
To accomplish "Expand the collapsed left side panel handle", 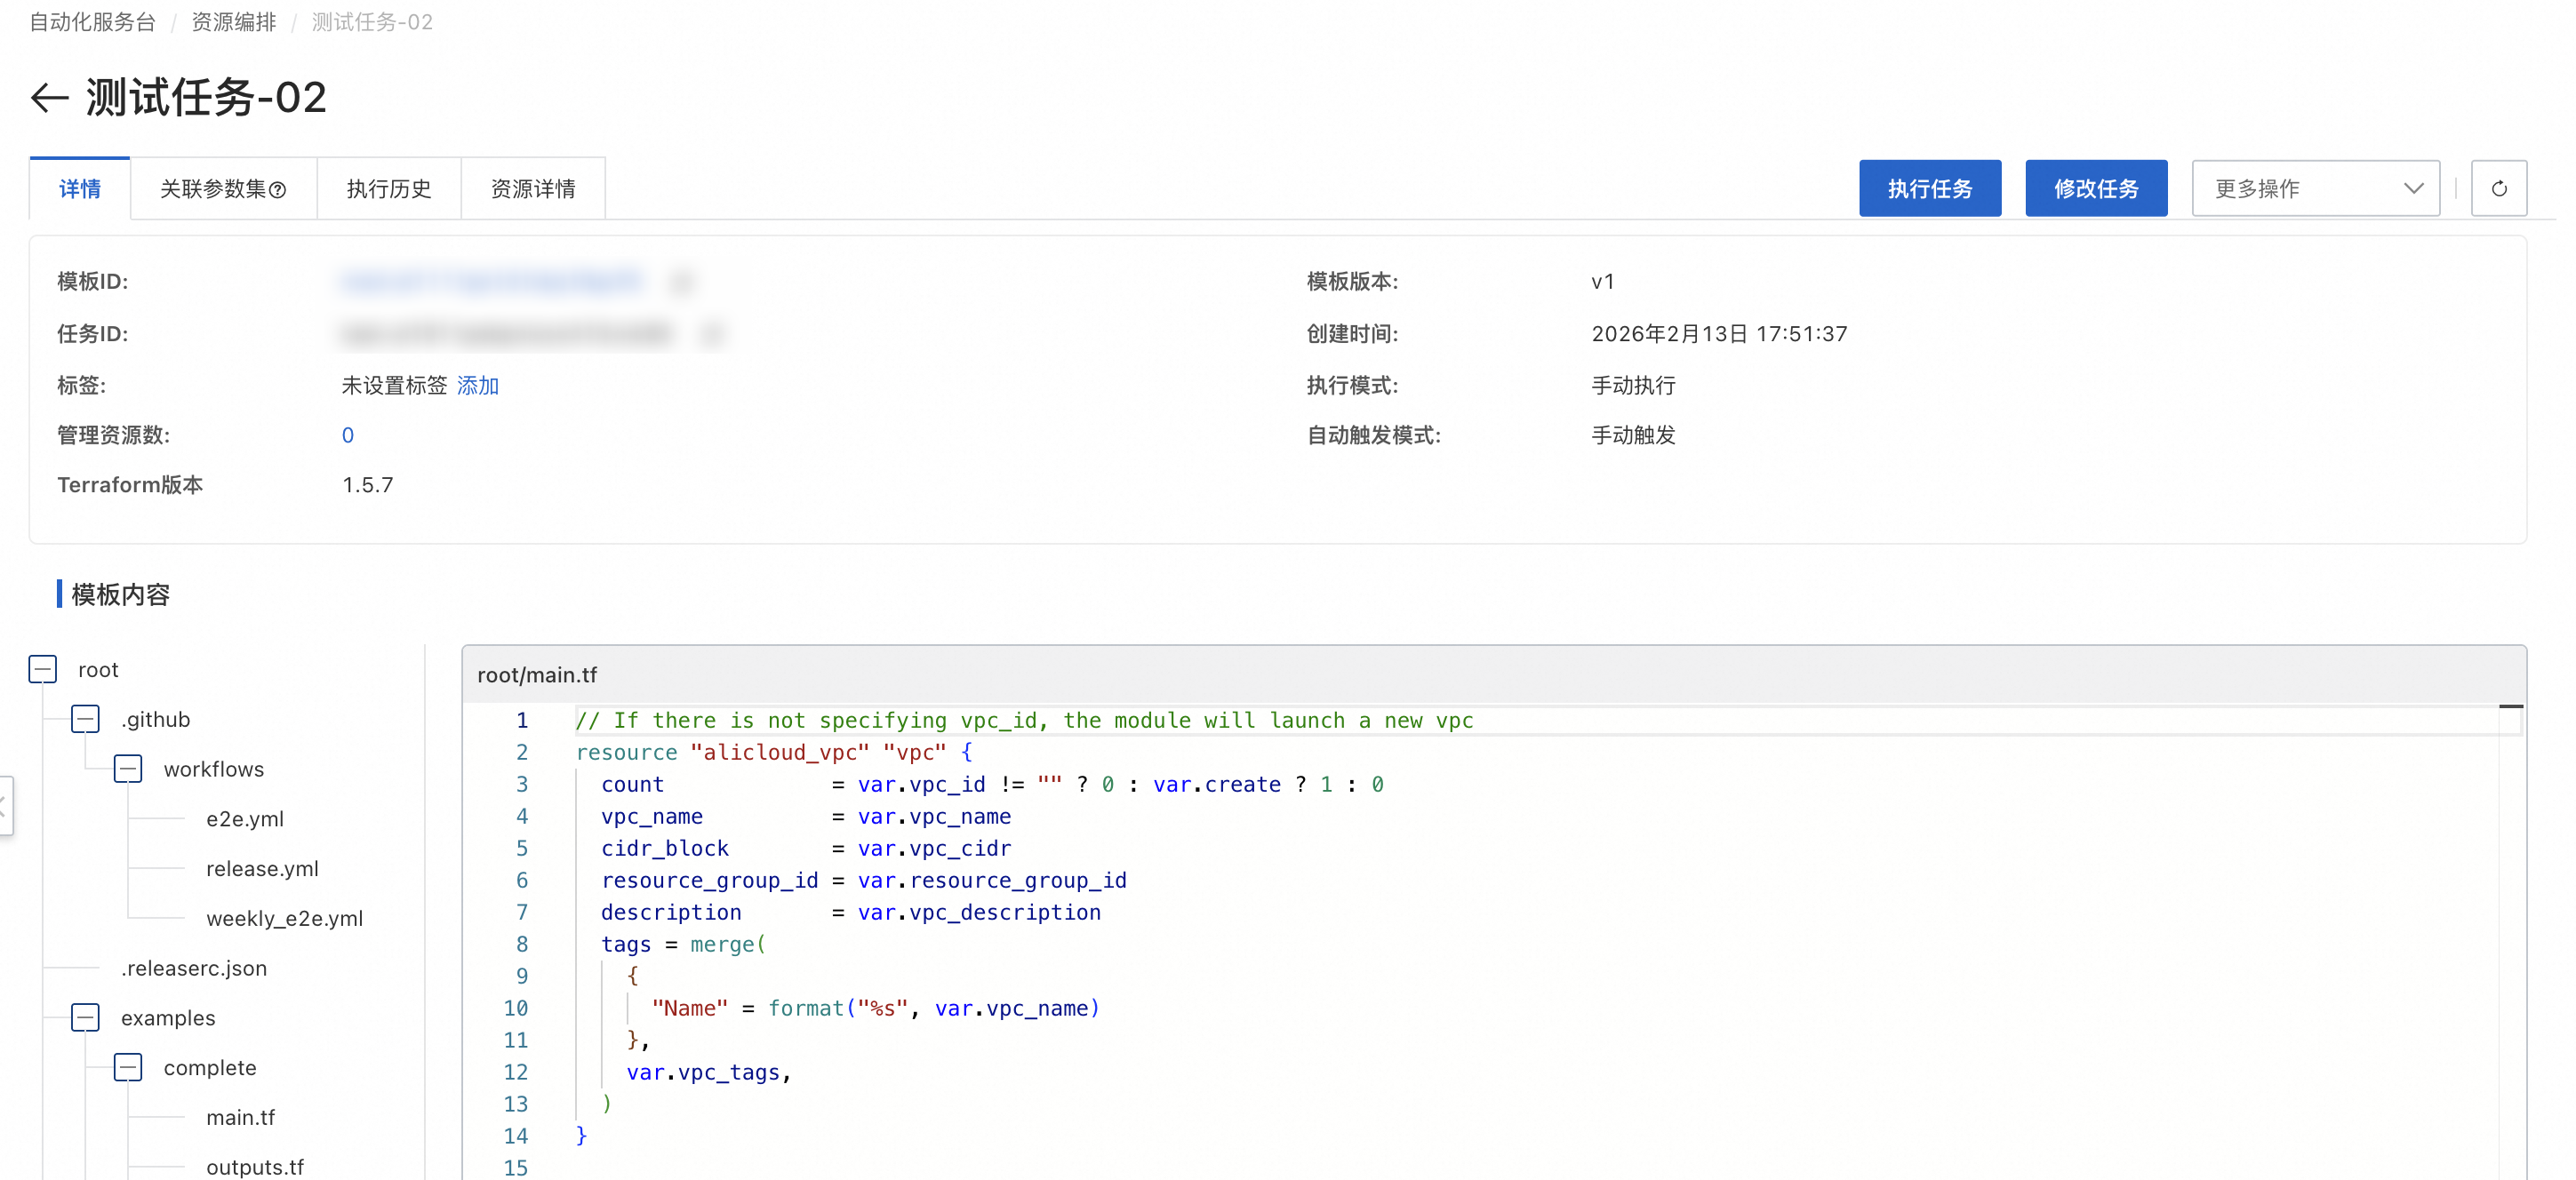I will tap(5, 805).
